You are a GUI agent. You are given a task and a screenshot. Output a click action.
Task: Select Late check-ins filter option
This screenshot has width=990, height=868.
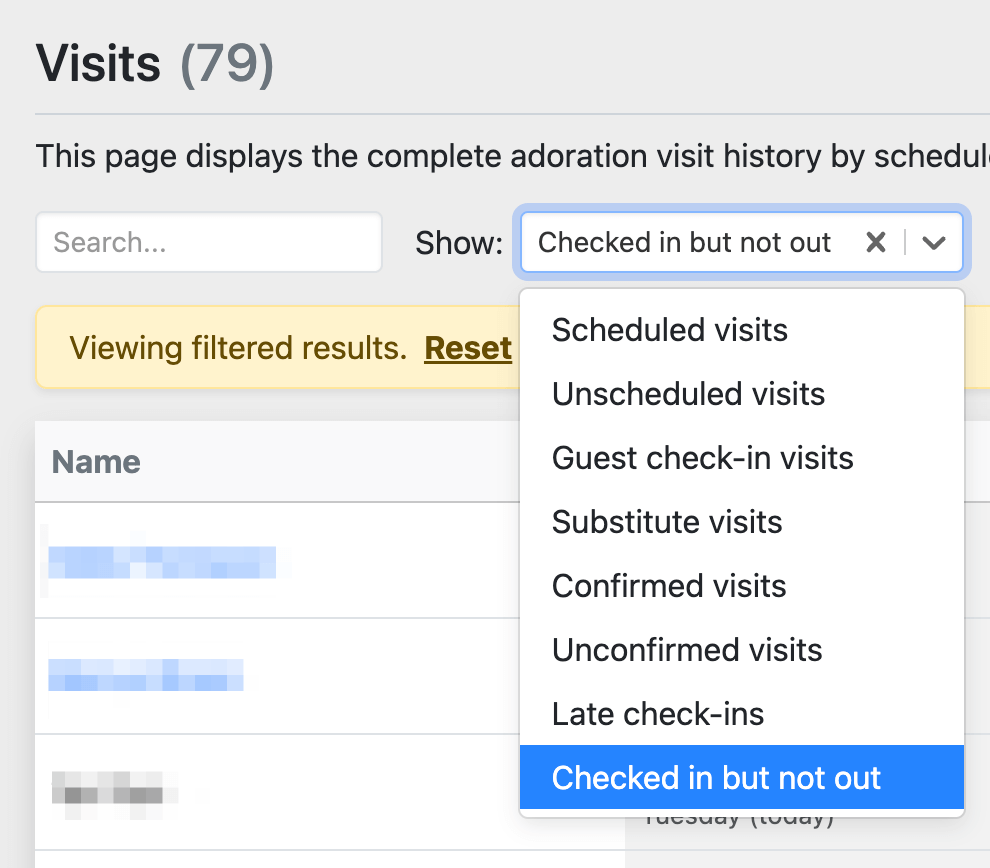click(x=658, y=714)
